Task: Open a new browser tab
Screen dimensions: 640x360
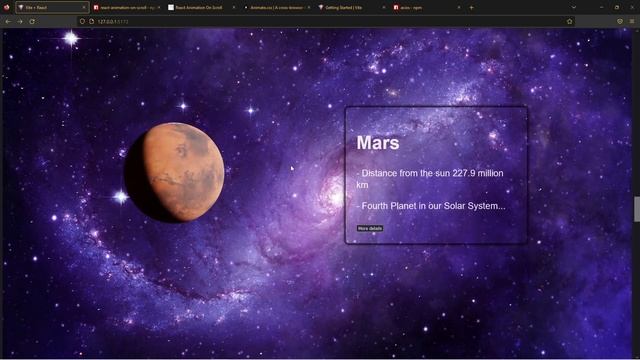Action: [x=471, y=7]
